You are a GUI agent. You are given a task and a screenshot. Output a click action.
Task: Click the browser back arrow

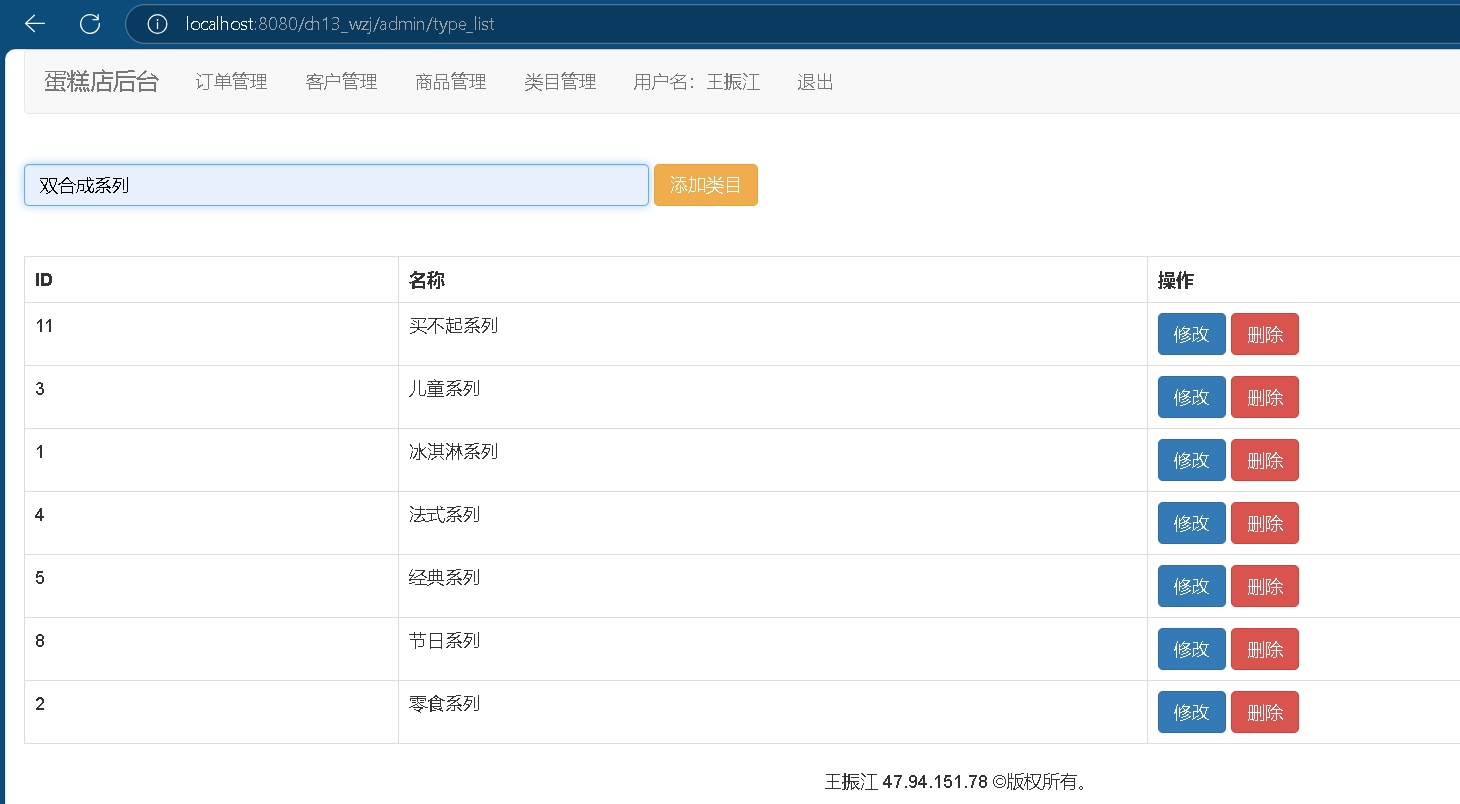[x=35, y=24]
